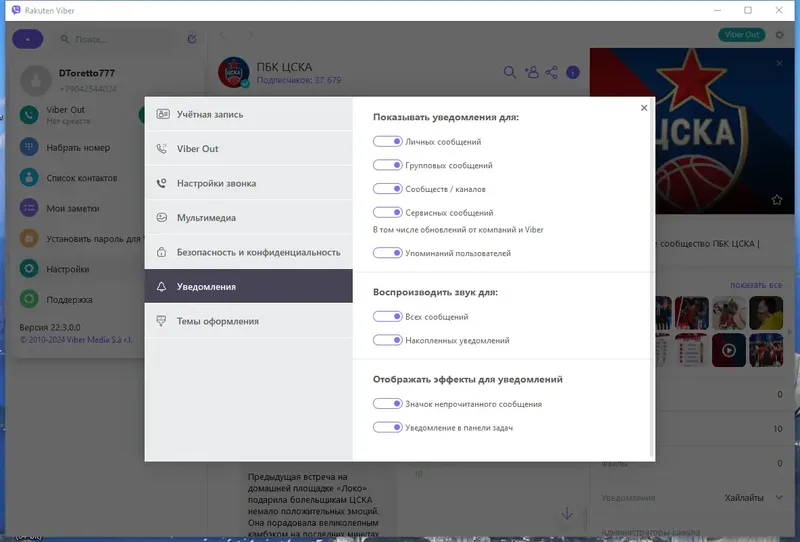Toggle notifications for Сообществ / каналов
Image resolution: width=800 pixels, height=542 pixels.
387,188
